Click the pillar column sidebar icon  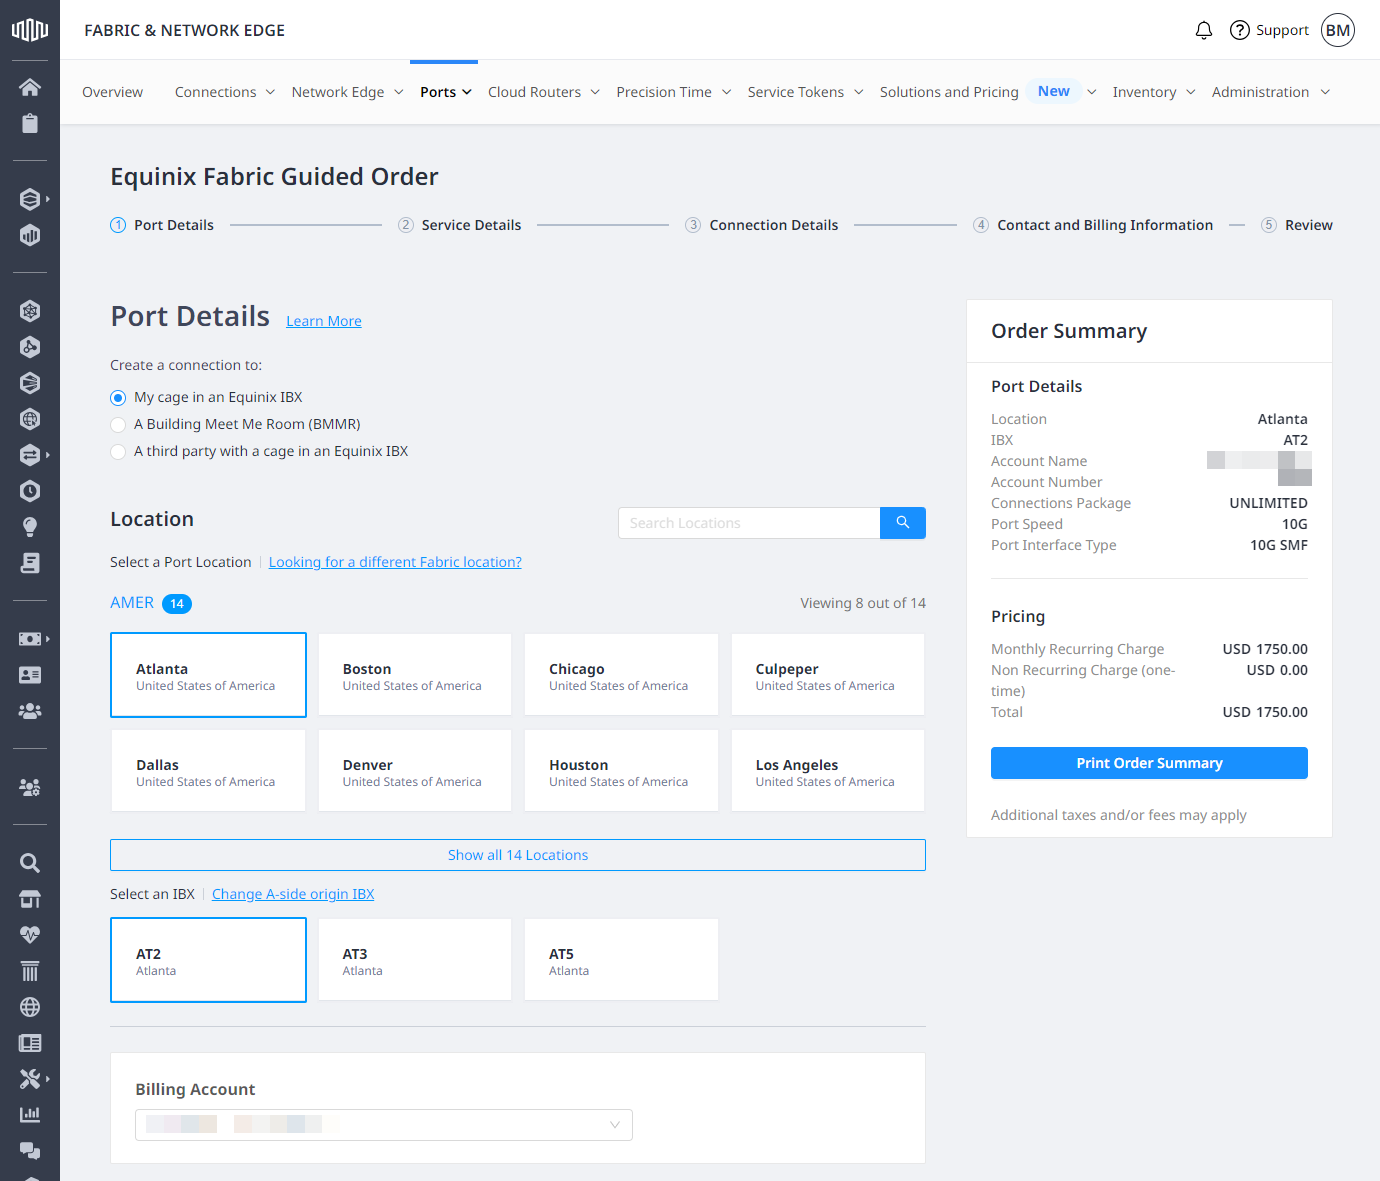click(x=30, y=971)
